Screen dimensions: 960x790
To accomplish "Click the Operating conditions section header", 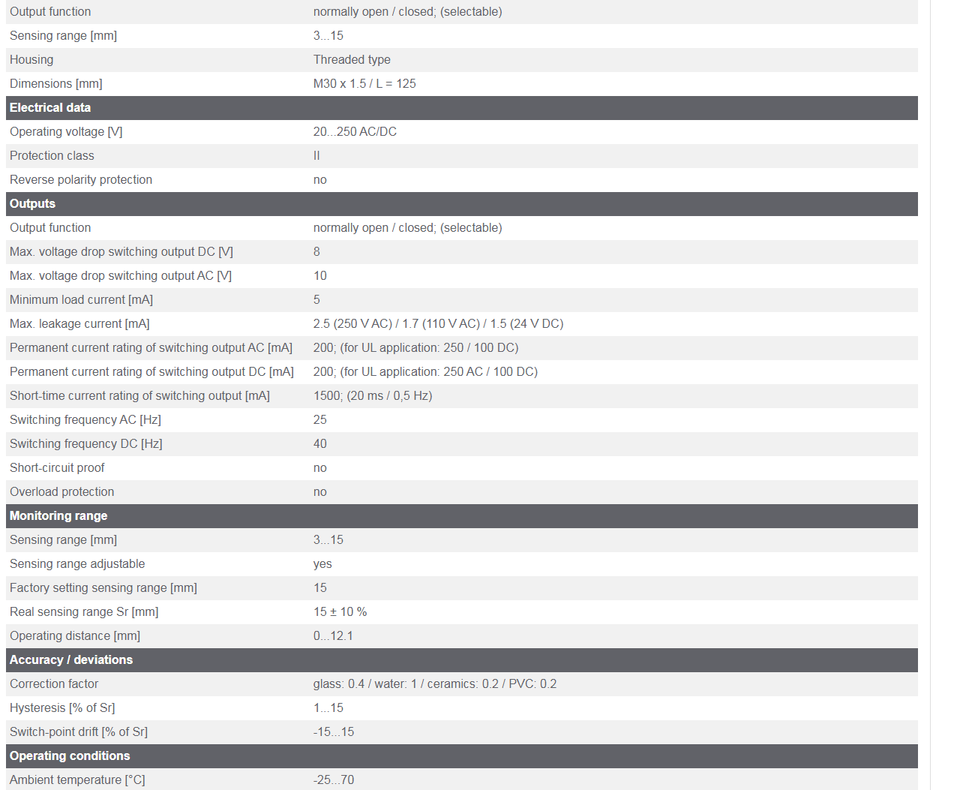I will 70,756.
